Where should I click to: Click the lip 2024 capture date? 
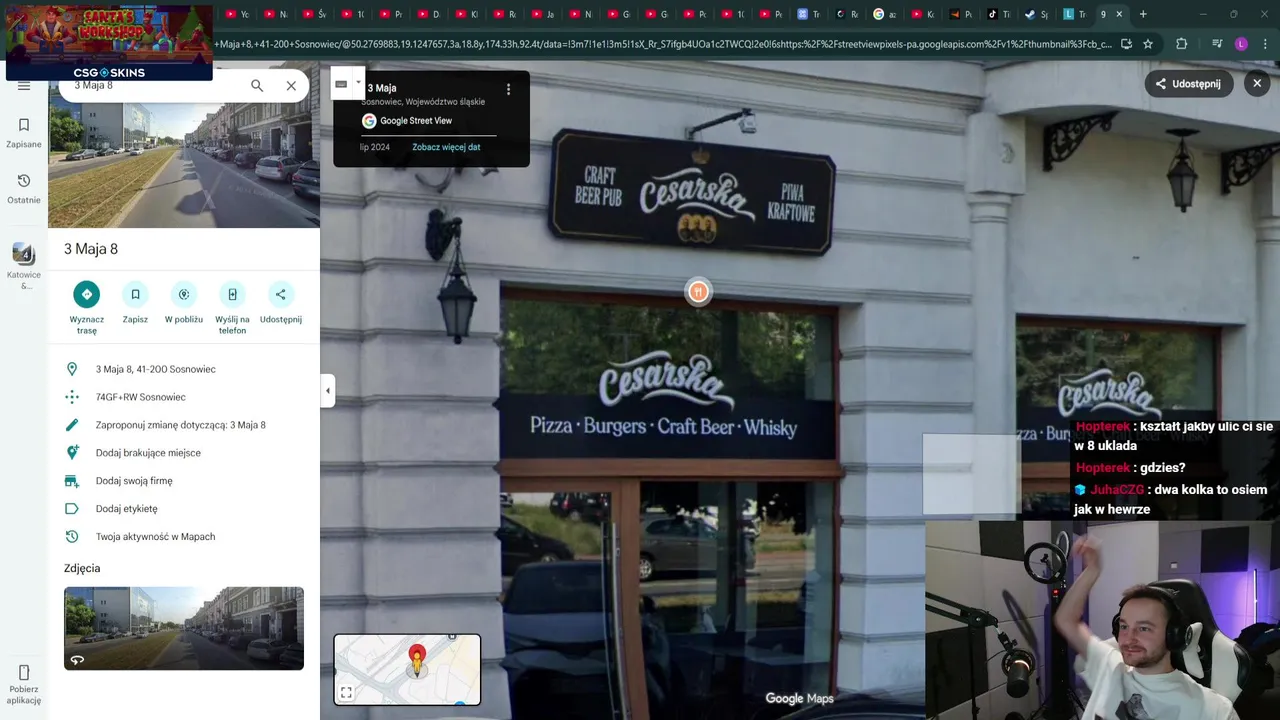tap(375, 147)
